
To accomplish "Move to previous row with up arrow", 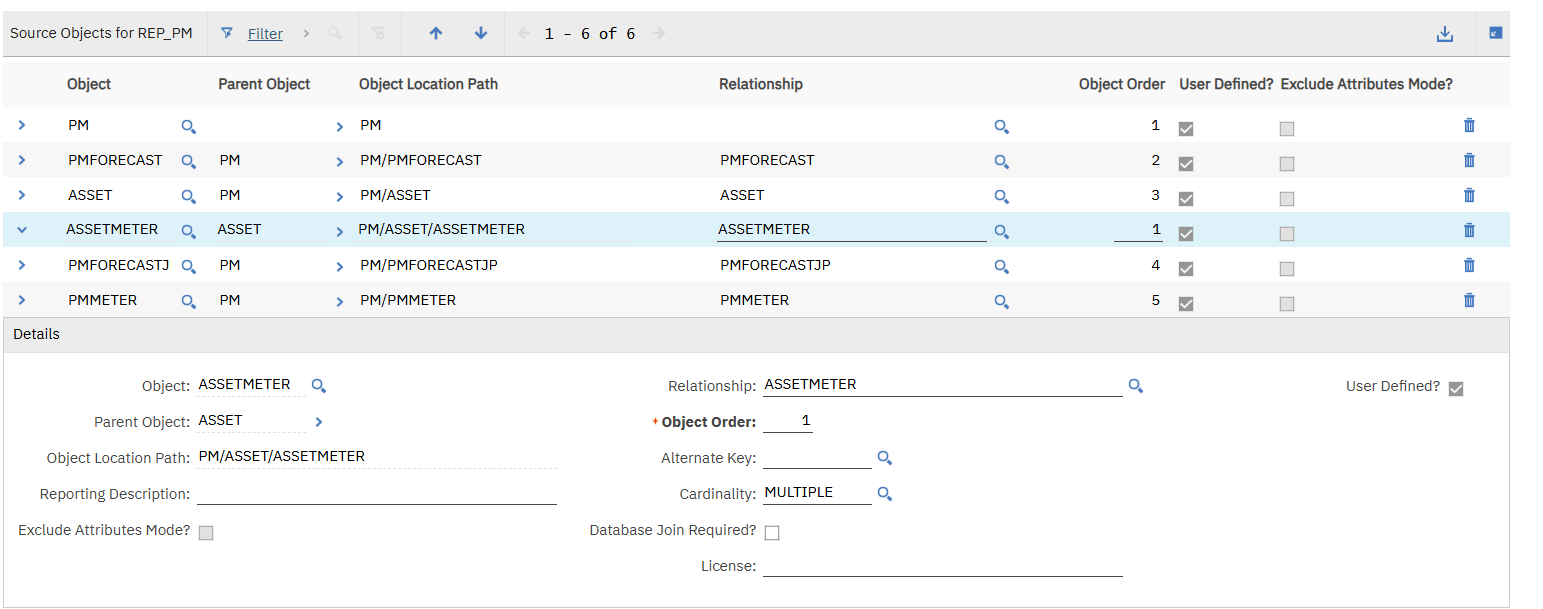I will (436, 33).
